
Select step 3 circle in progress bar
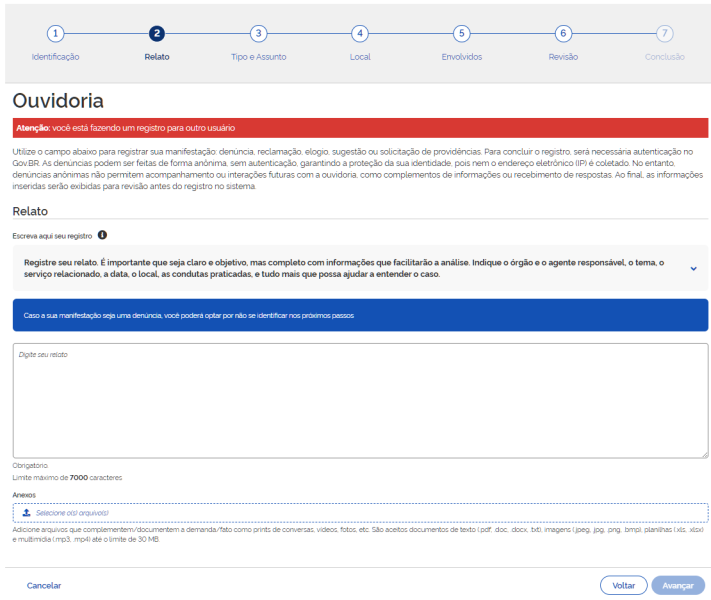tap(258, 33)
